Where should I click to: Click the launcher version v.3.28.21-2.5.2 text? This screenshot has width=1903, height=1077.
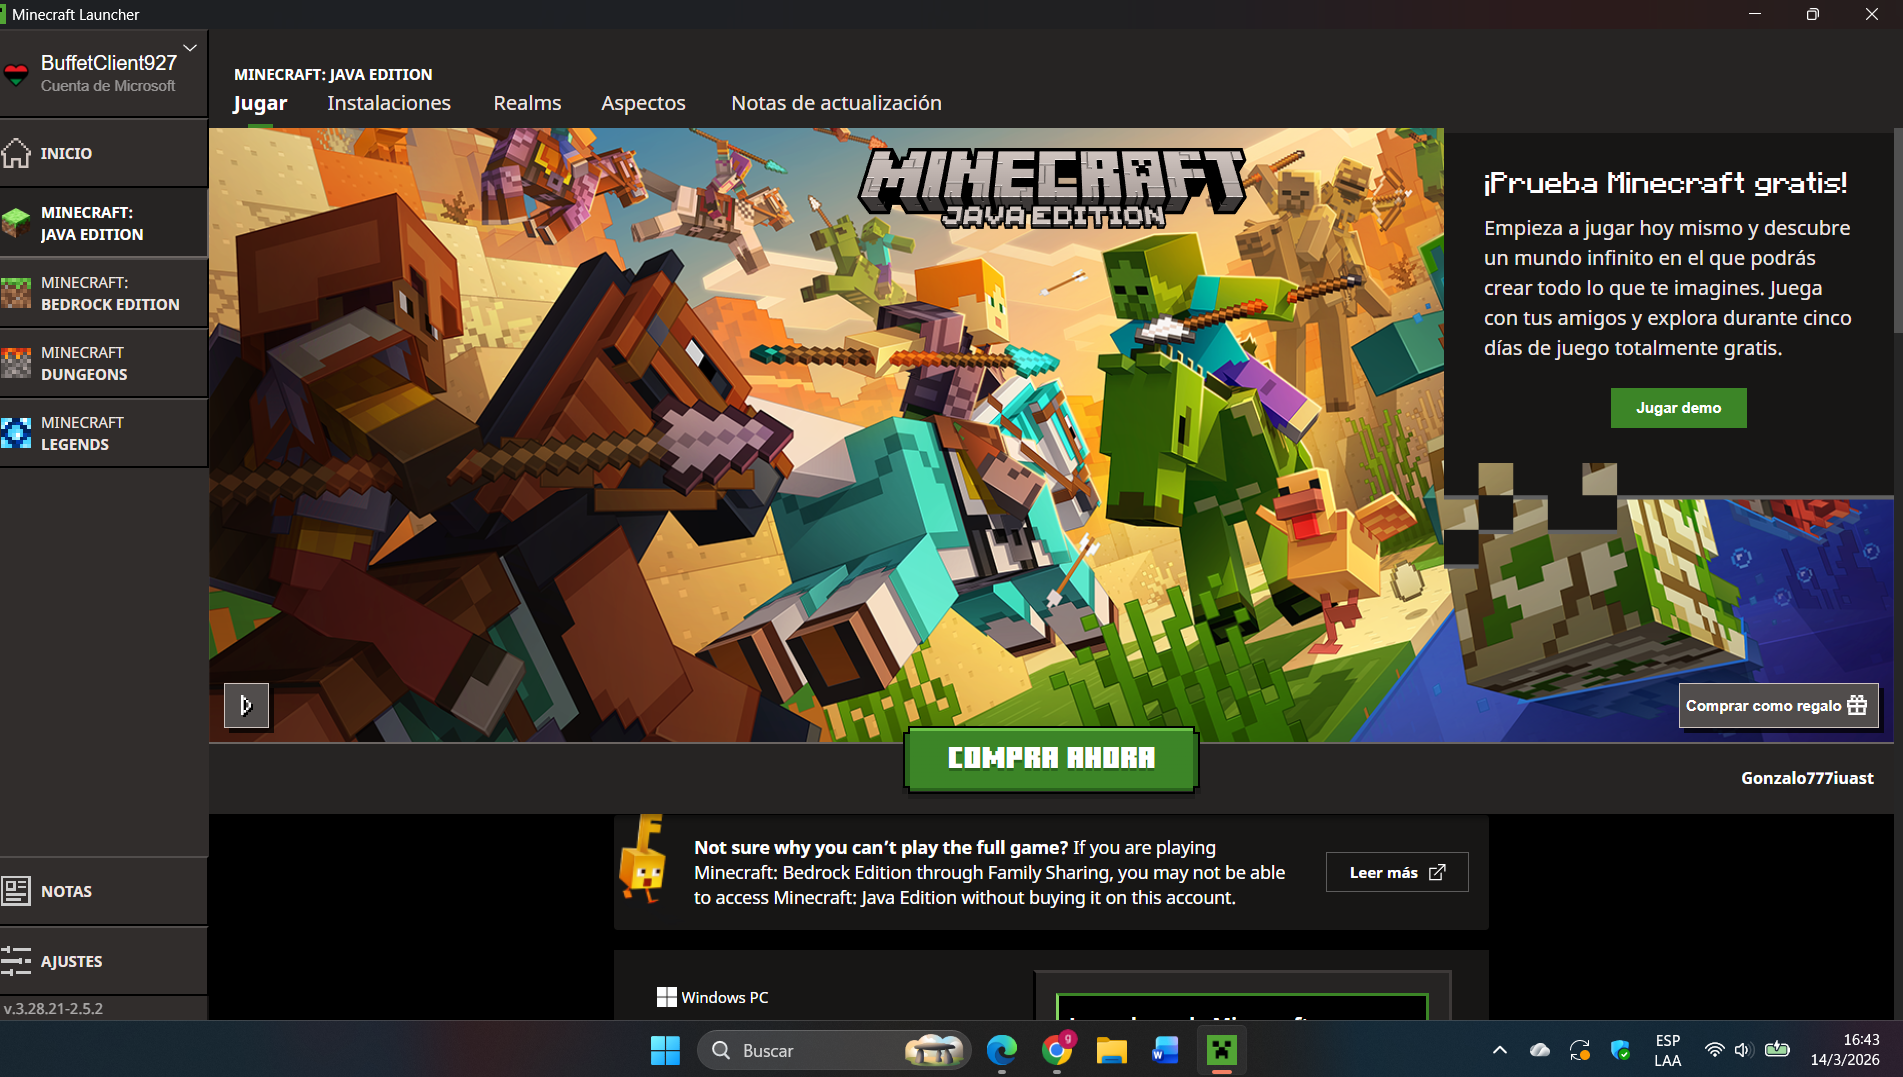click(54, 1008)
